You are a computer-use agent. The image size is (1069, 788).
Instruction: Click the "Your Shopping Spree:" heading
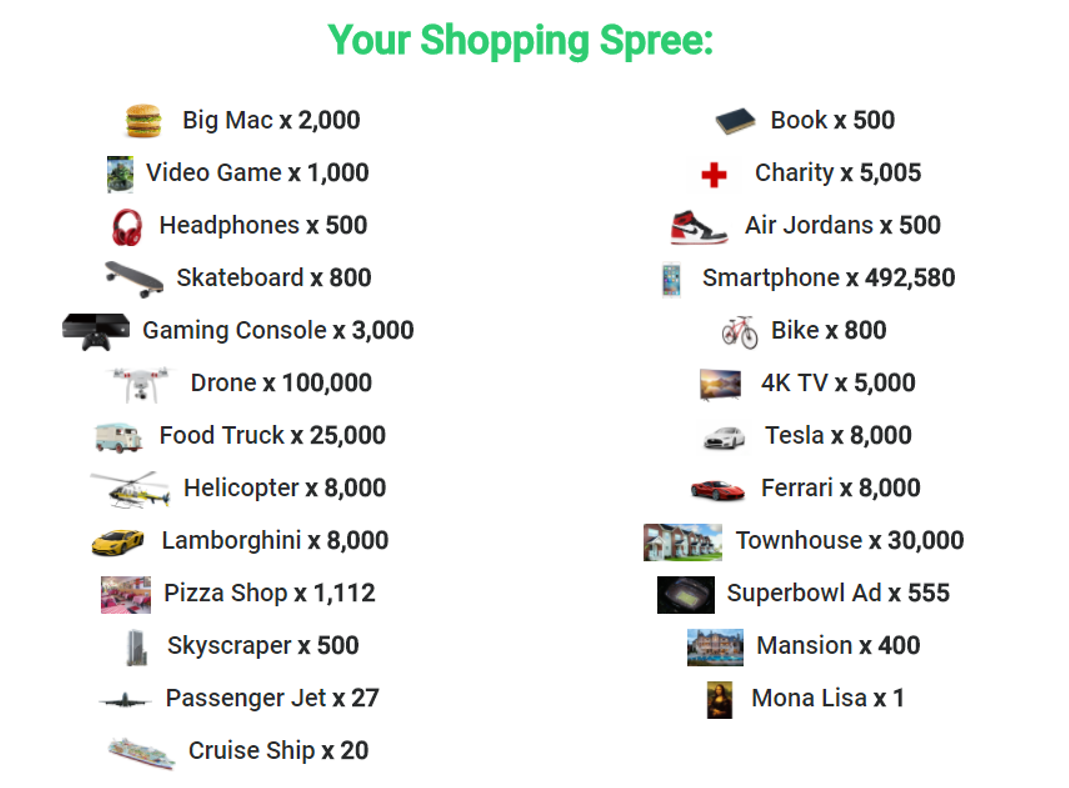520,41
